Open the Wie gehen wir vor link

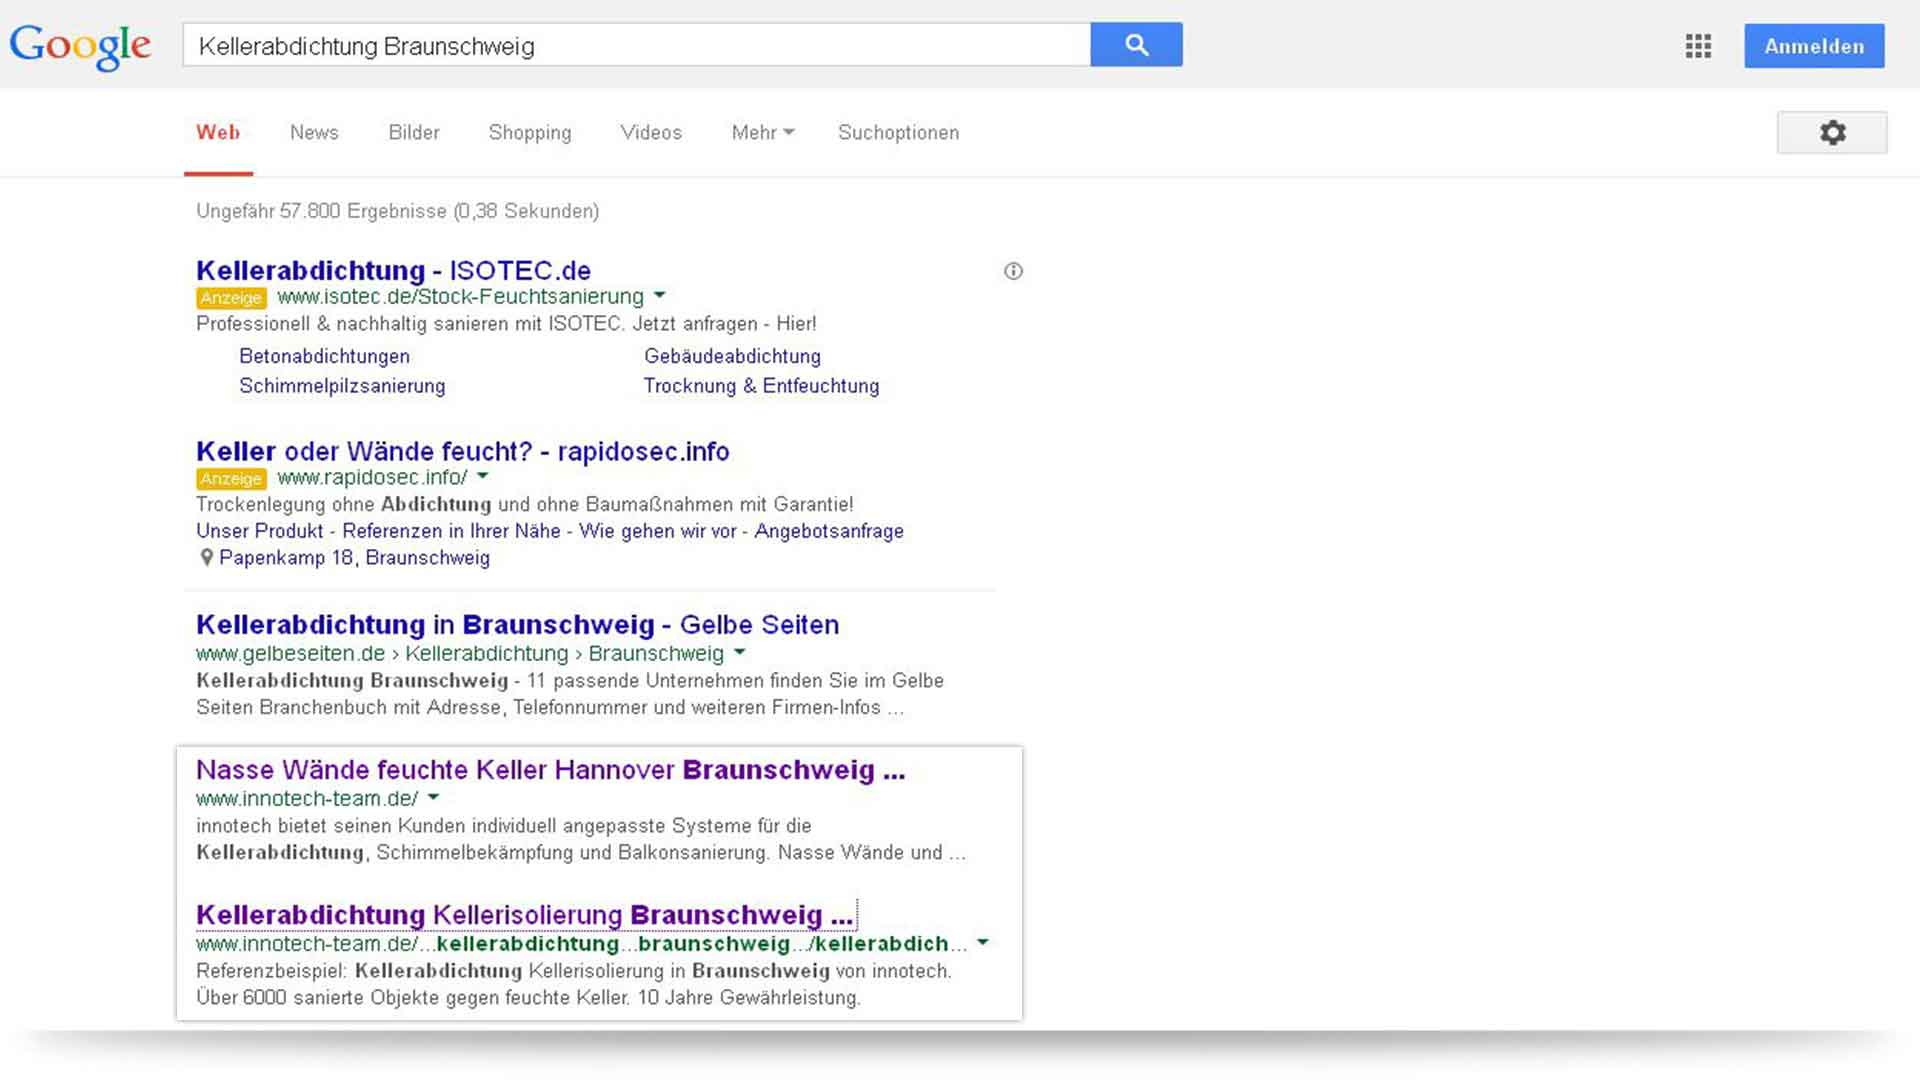(x=657, y=531)
